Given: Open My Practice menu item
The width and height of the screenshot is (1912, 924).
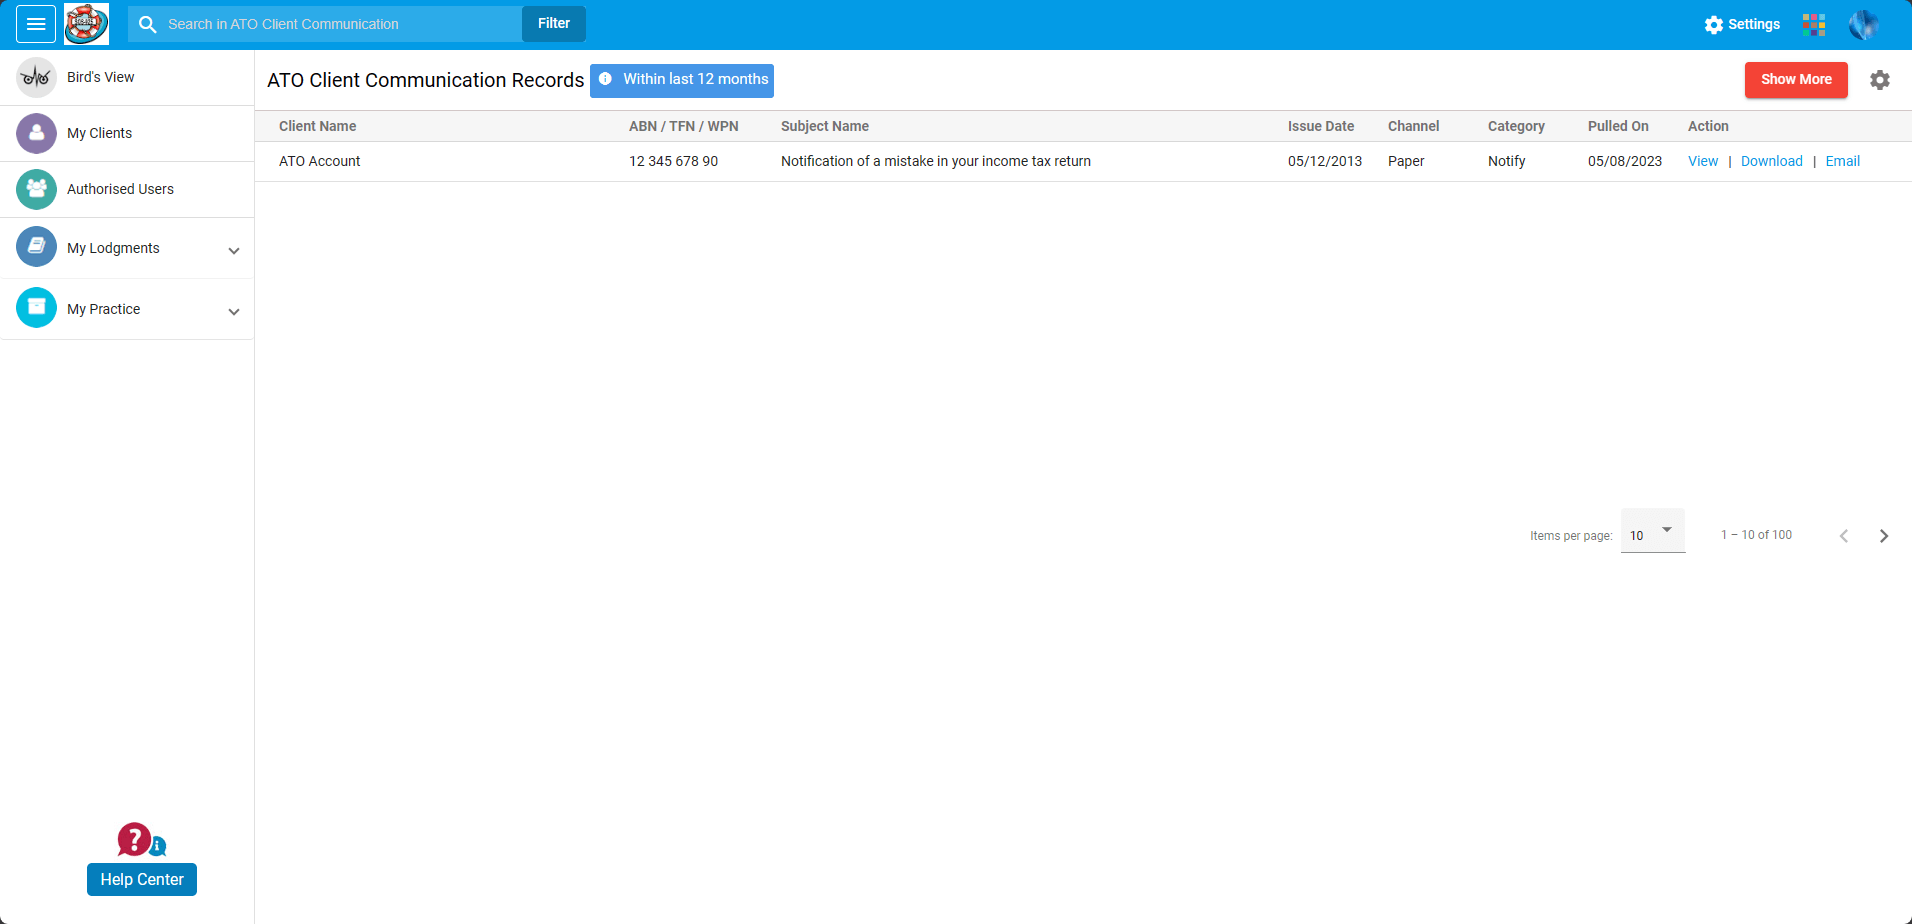Looking at the screenshot, I should coord(127,309).
